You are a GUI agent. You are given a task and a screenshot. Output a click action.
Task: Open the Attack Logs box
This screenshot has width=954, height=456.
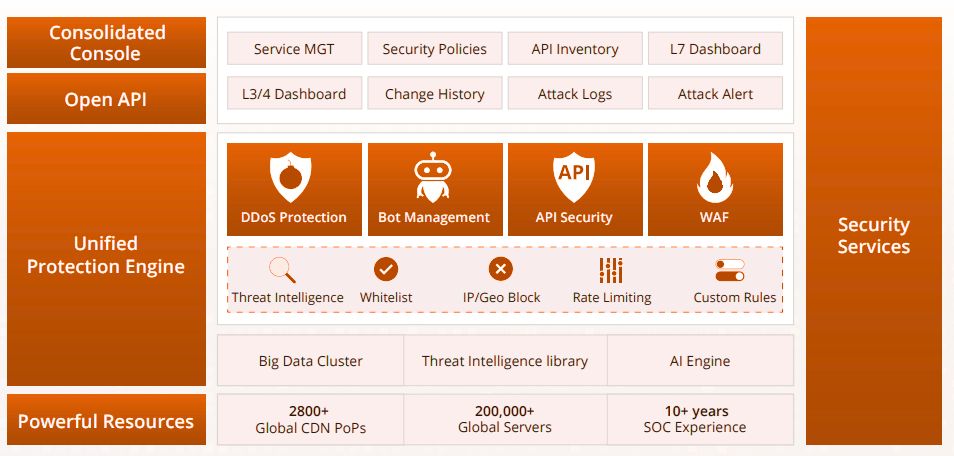575,94
